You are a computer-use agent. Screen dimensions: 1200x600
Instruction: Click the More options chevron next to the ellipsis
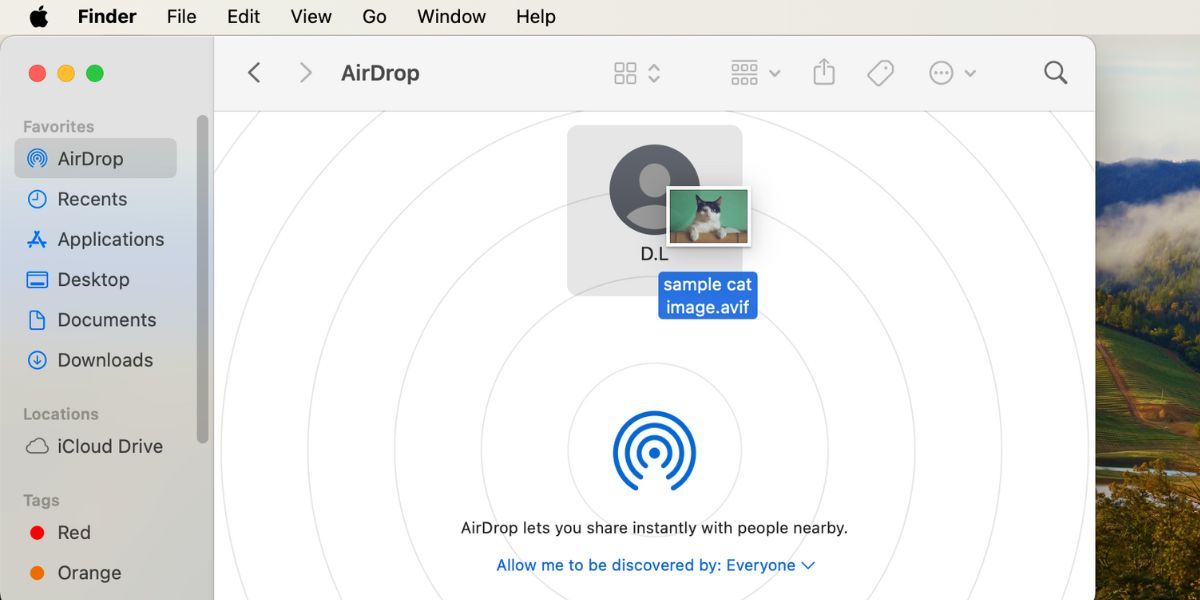[x=969, y=72]
